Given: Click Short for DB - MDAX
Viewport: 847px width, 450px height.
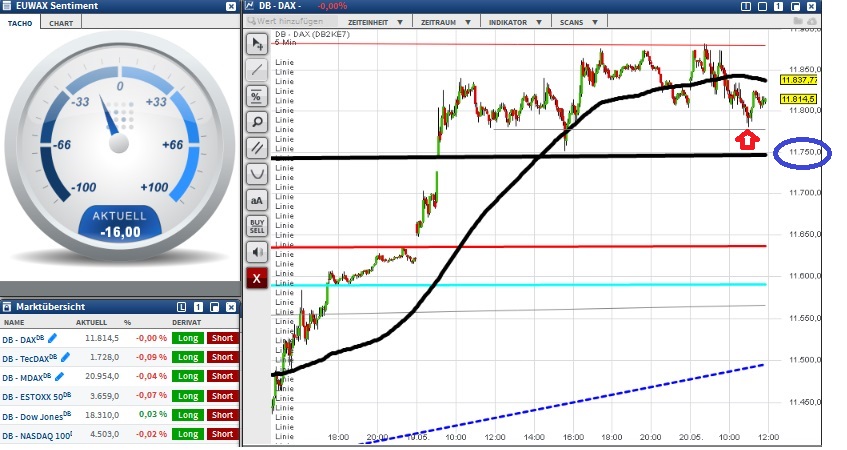Looking at the screenshot, I should [x=222, y=376].
